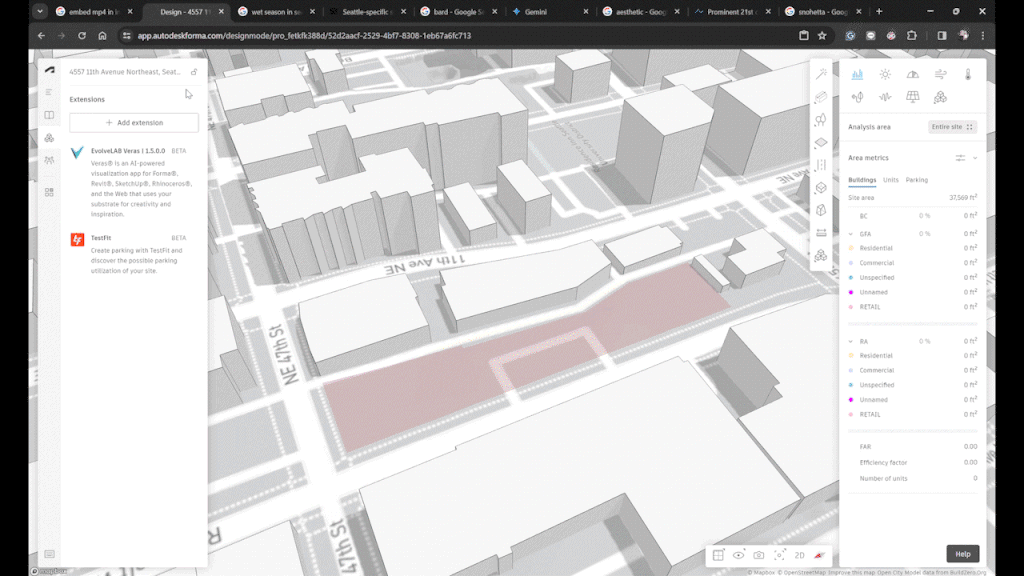Viewport: 1024px width, 576px height.
Task: Open the Microclimate thermometer analysis
Action: click(968, 74)
